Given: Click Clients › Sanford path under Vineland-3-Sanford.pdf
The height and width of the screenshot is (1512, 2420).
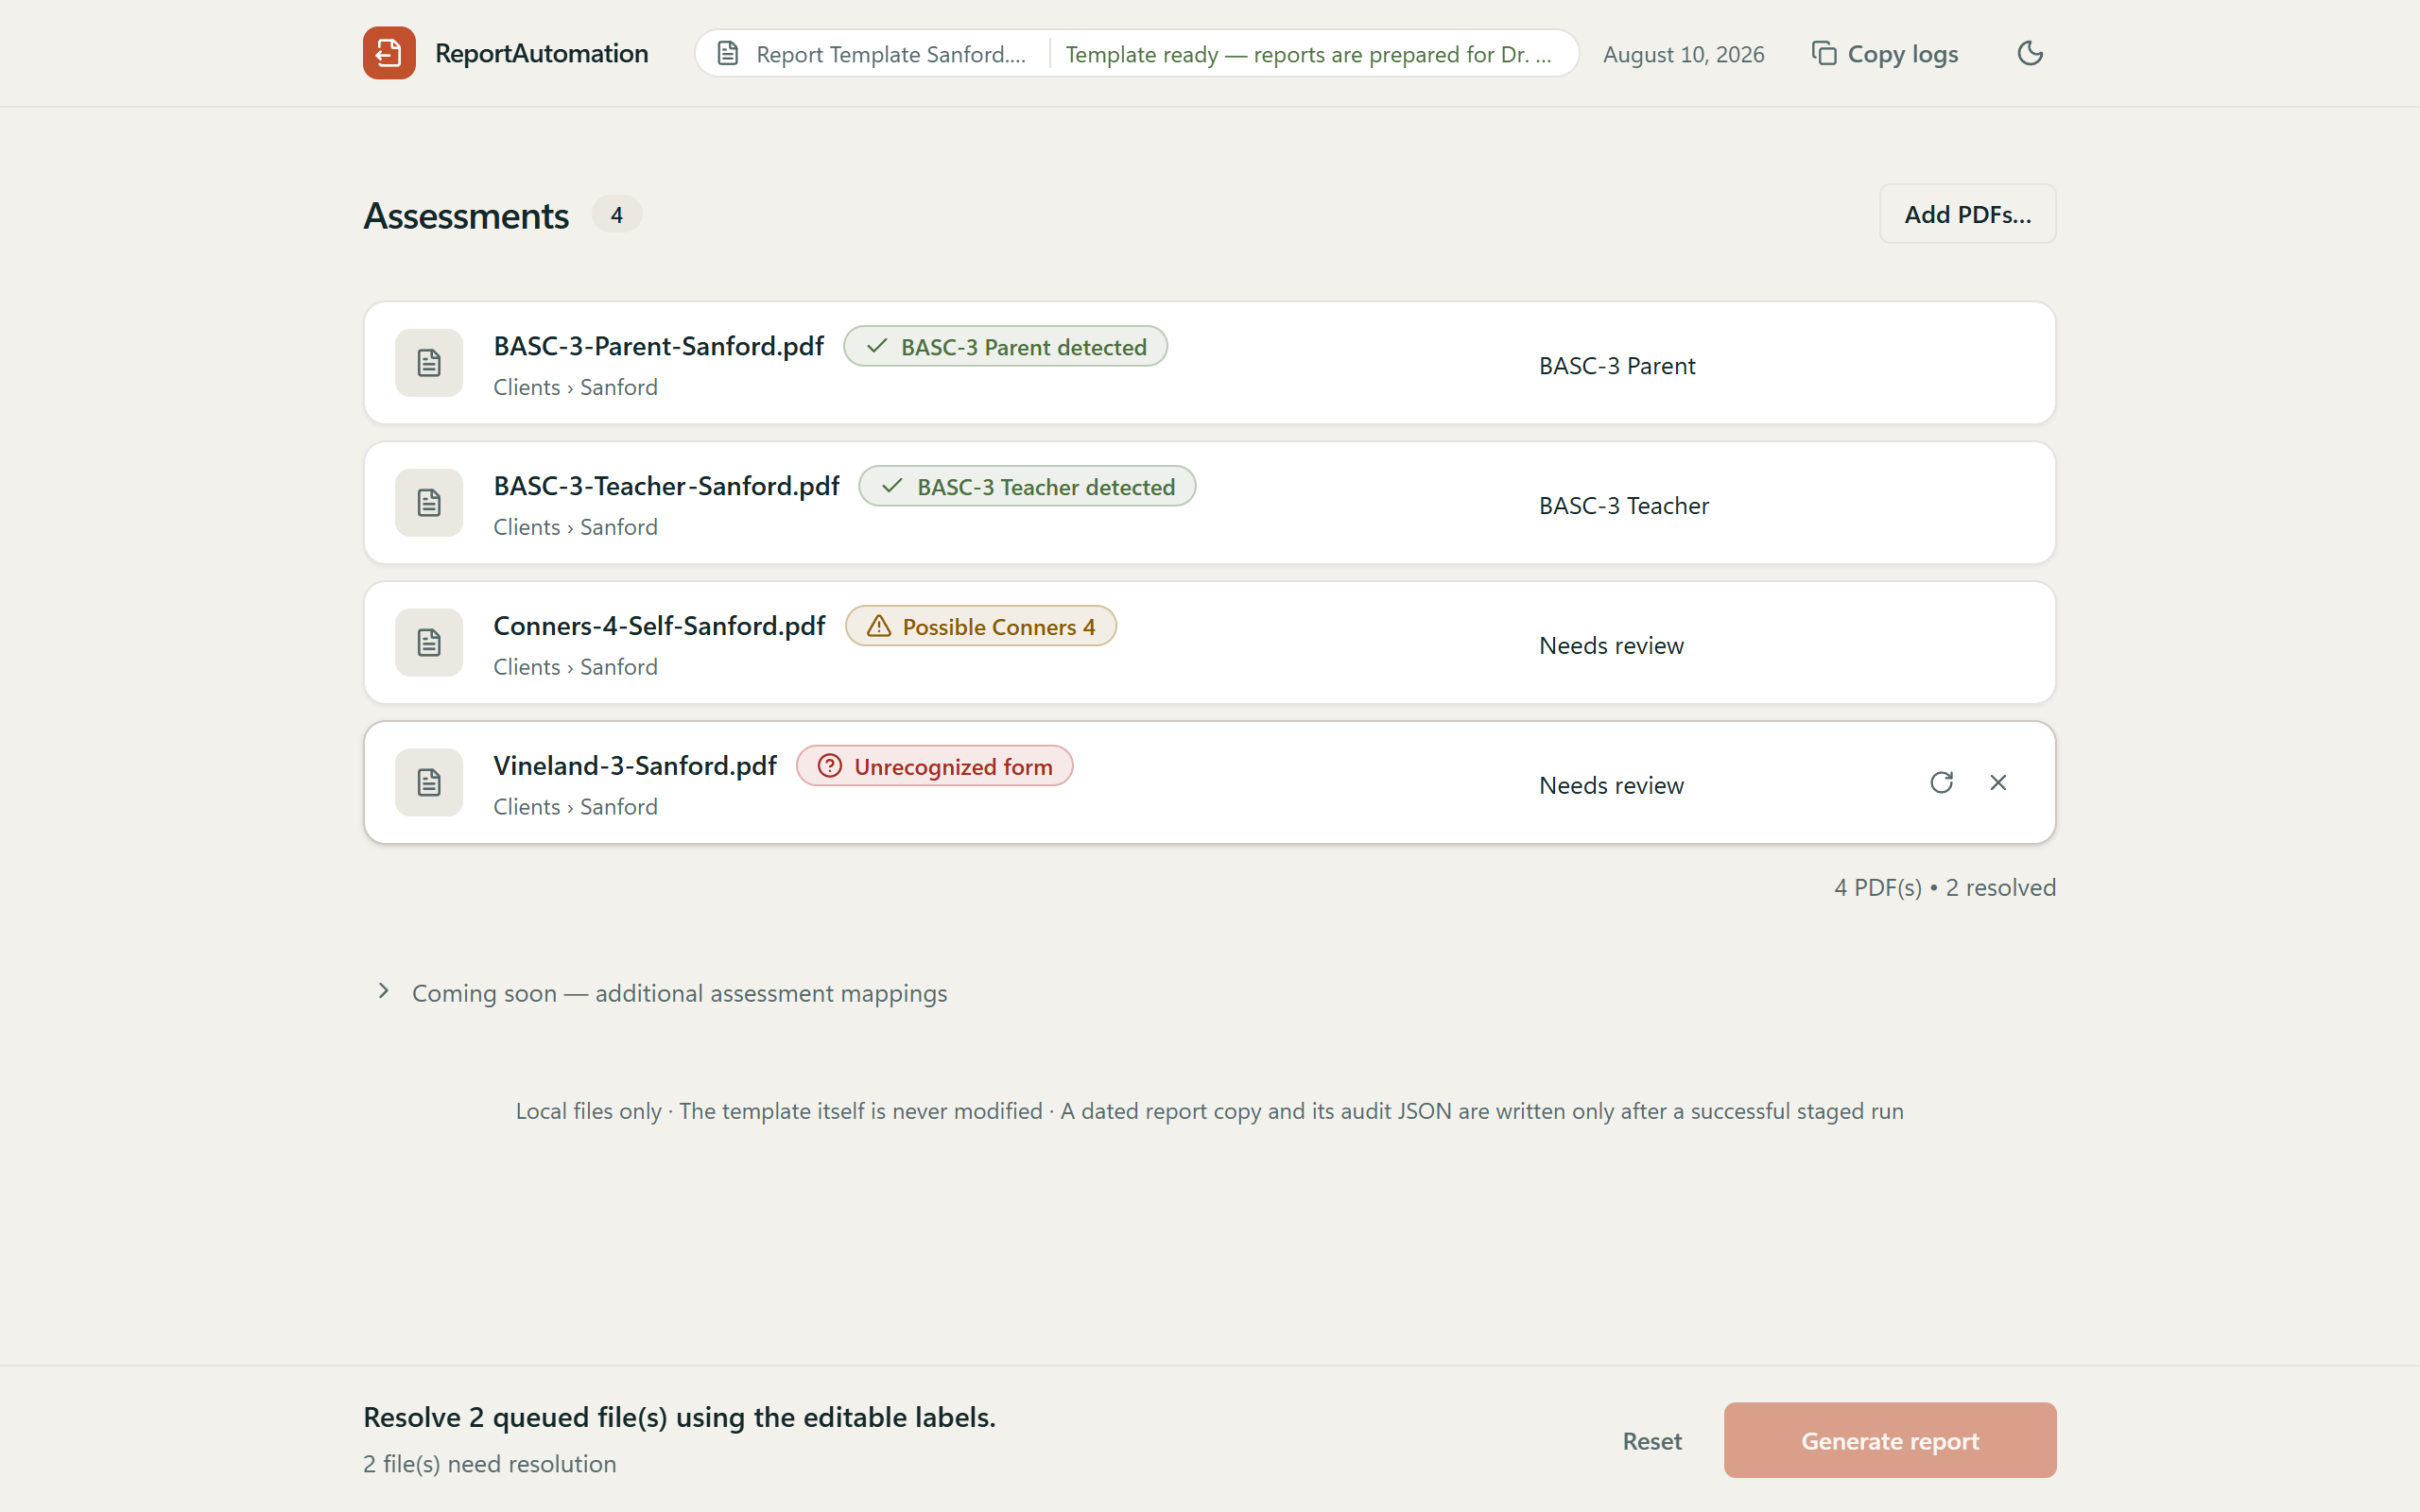Looking at the screenshot, I should point(575,807).
